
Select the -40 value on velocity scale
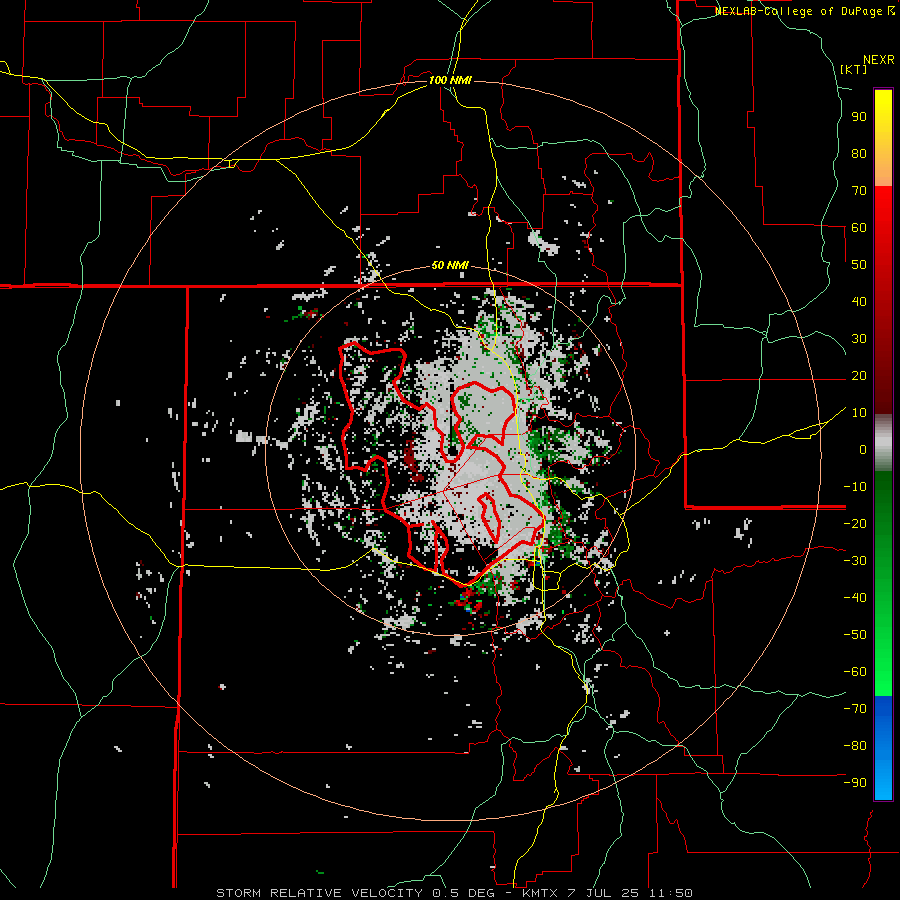point(855,598)
